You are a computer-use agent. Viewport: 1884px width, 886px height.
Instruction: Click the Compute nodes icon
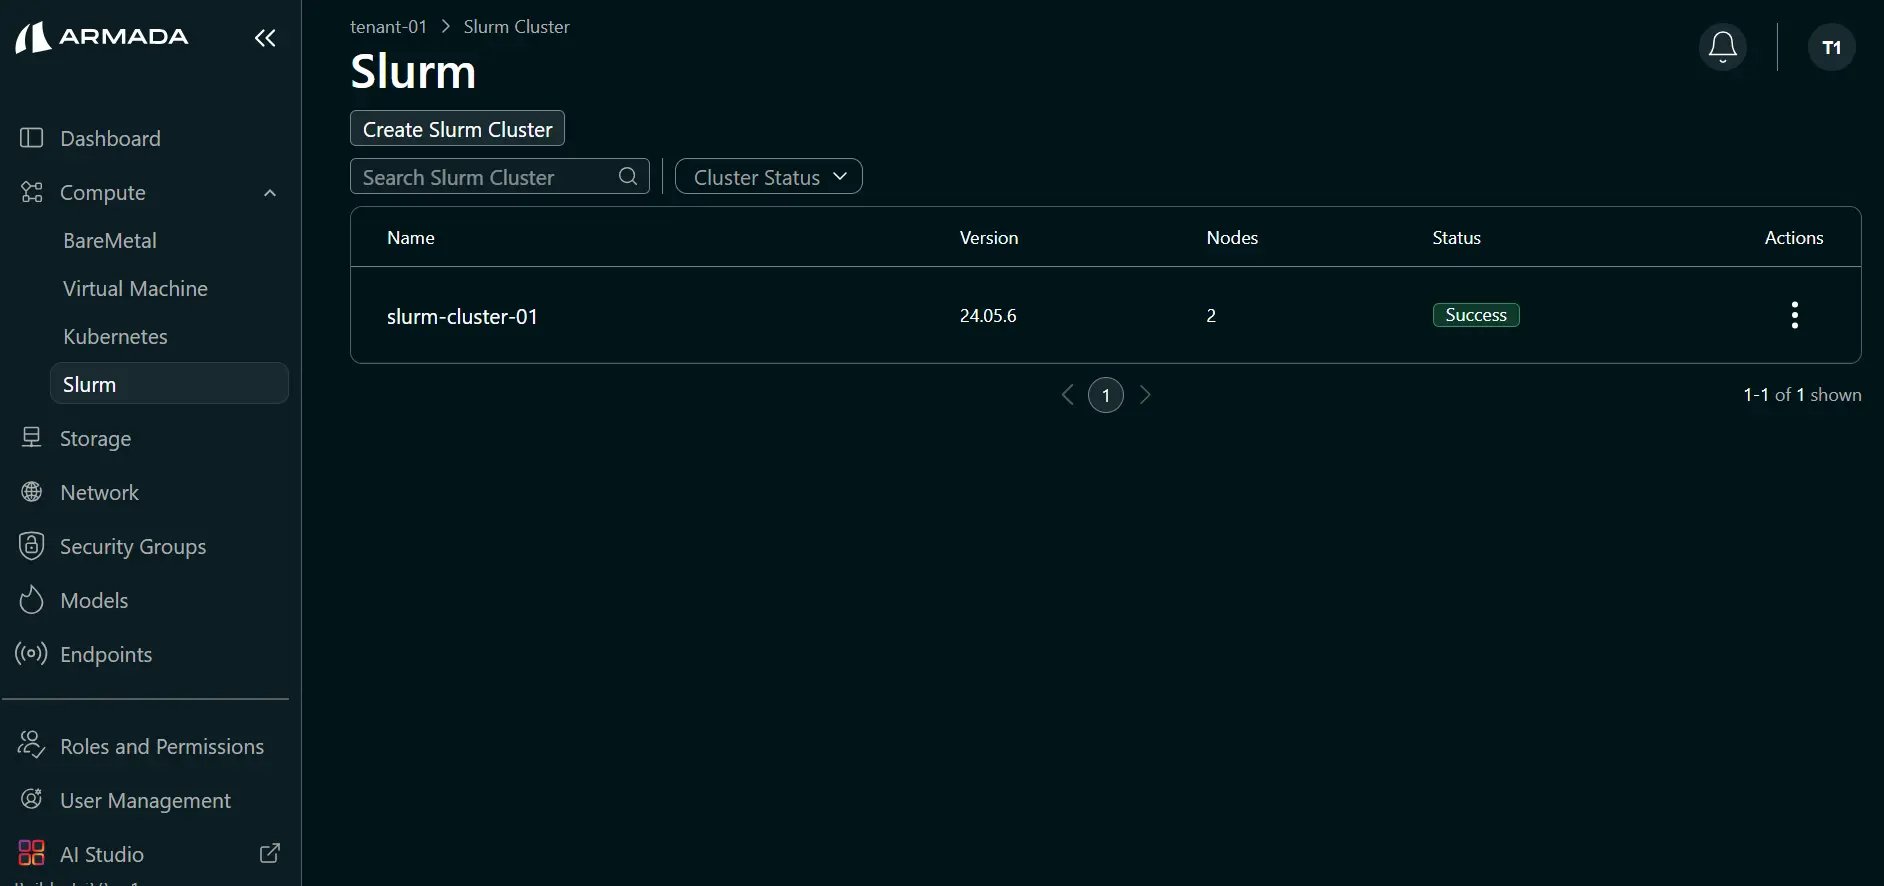[32, 192]
